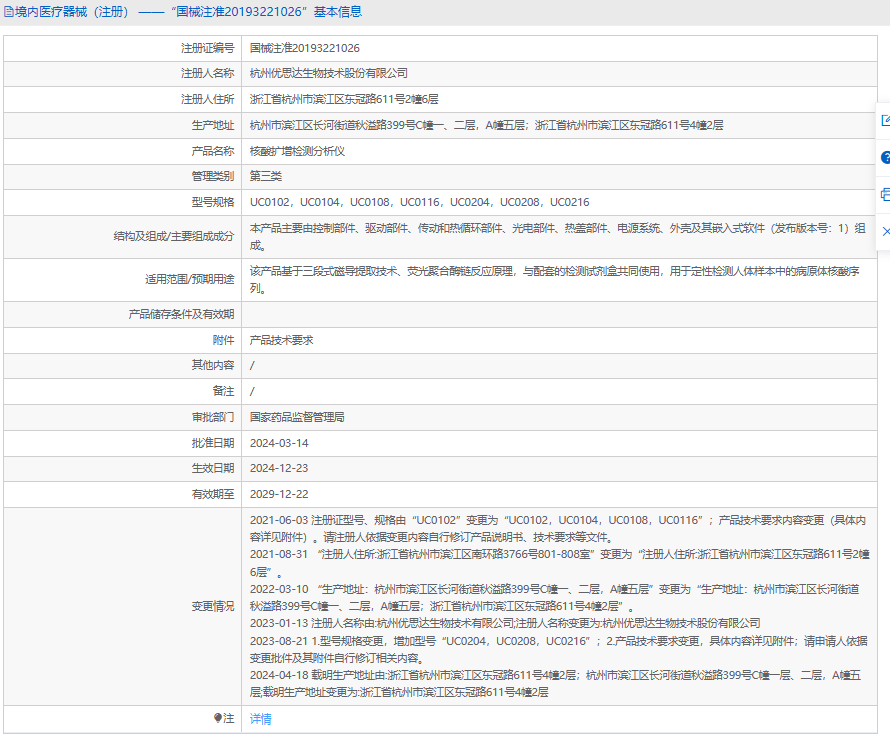Click the 批准日期 label
This screenshot has height=736, width=890.
pos(212,443)
